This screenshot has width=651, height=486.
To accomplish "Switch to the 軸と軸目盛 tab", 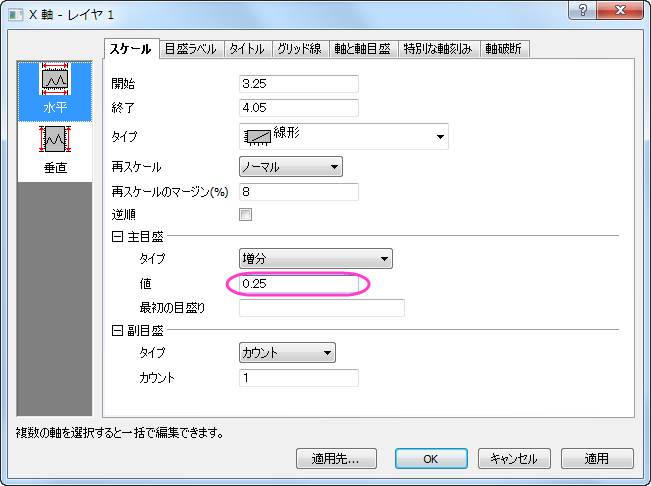I will 363,49.
